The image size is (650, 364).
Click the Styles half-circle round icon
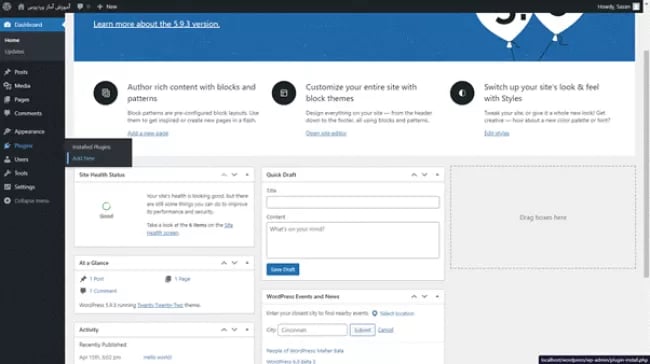coord(462,93)
